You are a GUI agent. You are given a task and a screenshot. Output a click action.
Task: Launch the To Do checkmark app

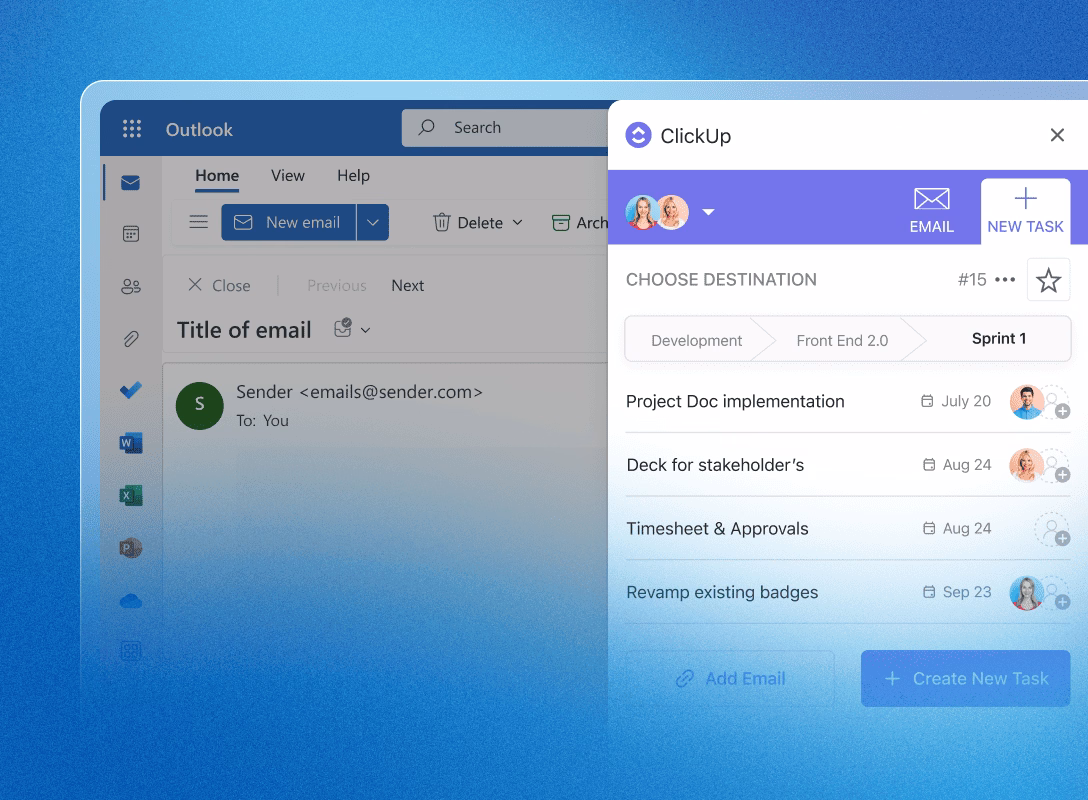pos(131,391)
